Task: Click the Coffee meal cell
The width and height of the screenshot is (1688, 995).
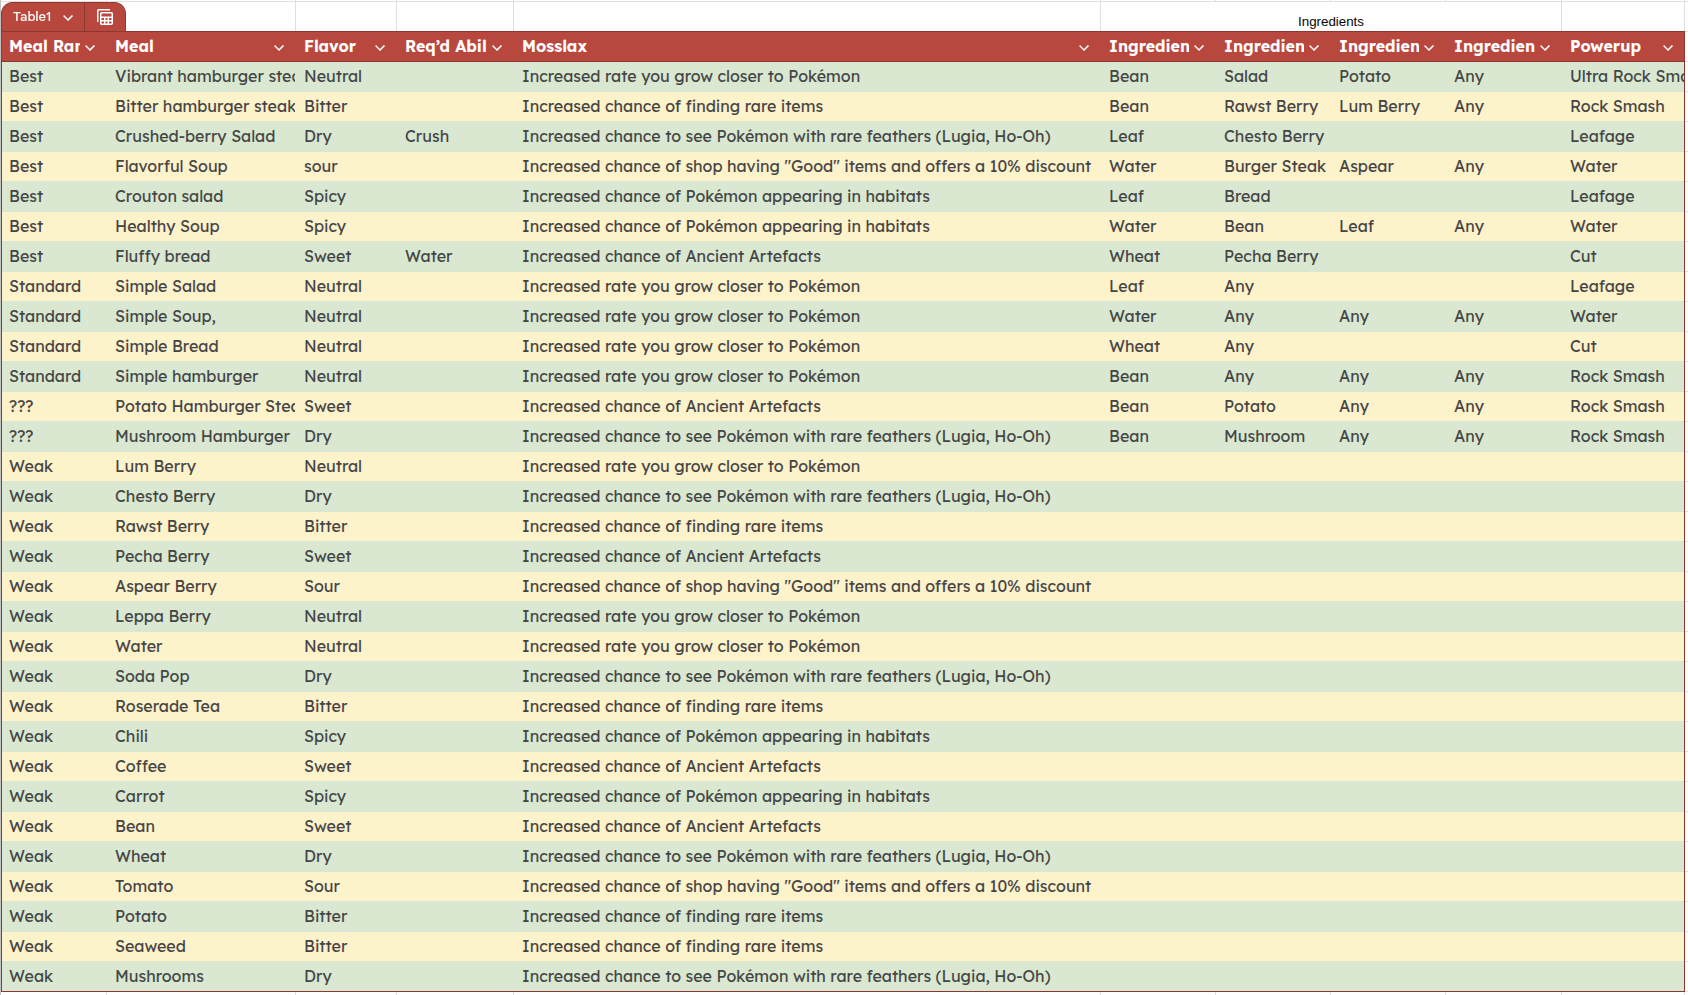Action: tap(201, 766)
